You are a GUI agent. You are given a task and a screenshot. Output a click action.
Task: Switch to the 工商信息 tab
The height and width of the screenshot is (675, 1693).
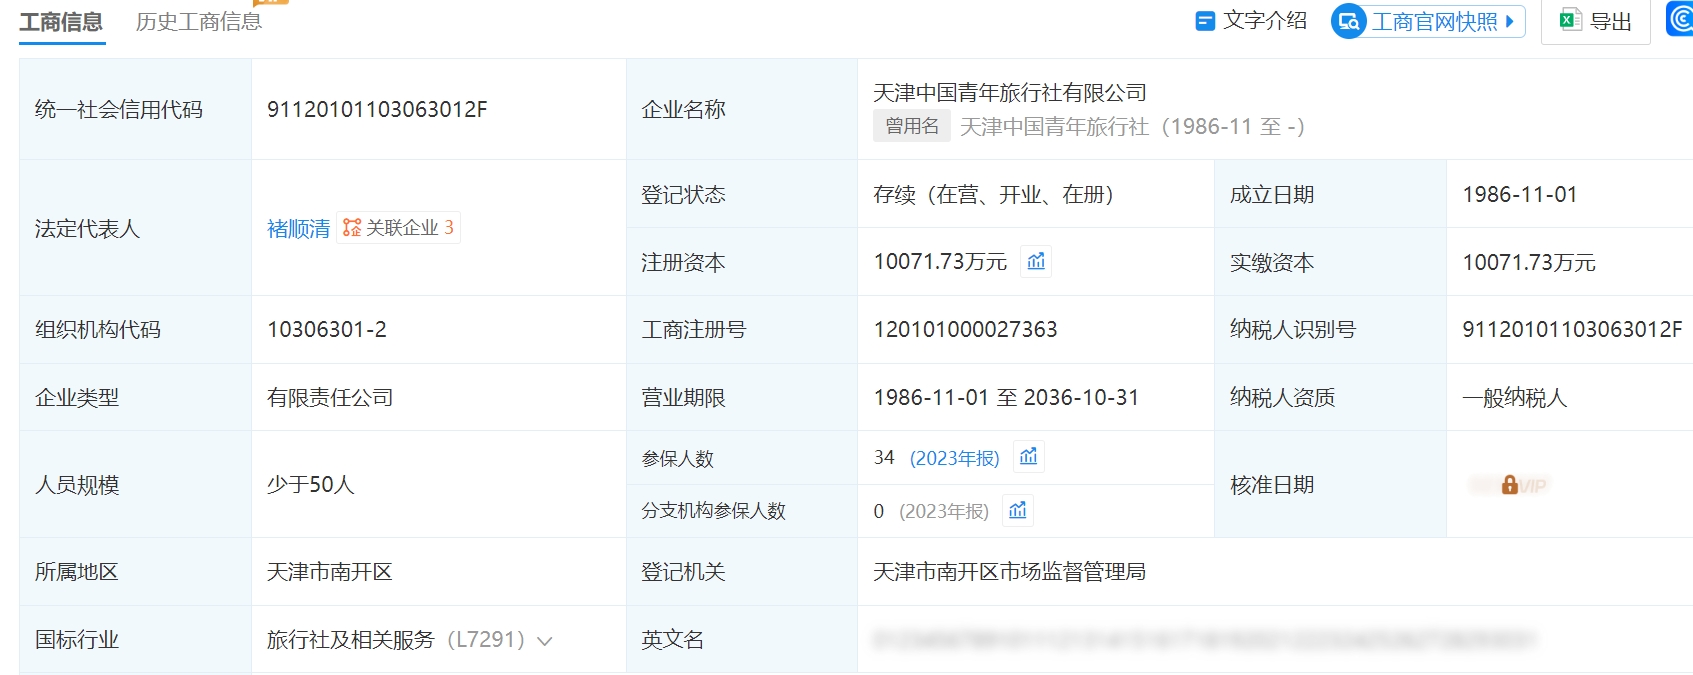tap(61, 22)
